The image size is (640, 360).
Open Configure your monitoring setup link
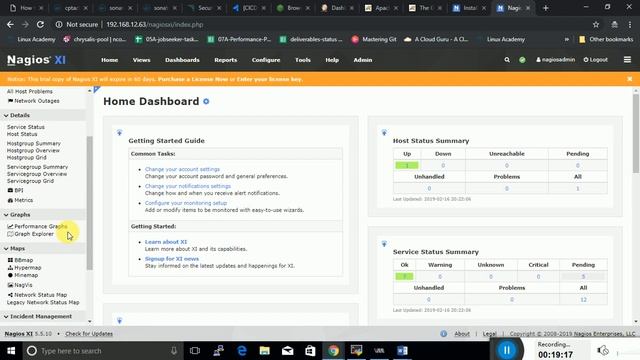(186, 203)
